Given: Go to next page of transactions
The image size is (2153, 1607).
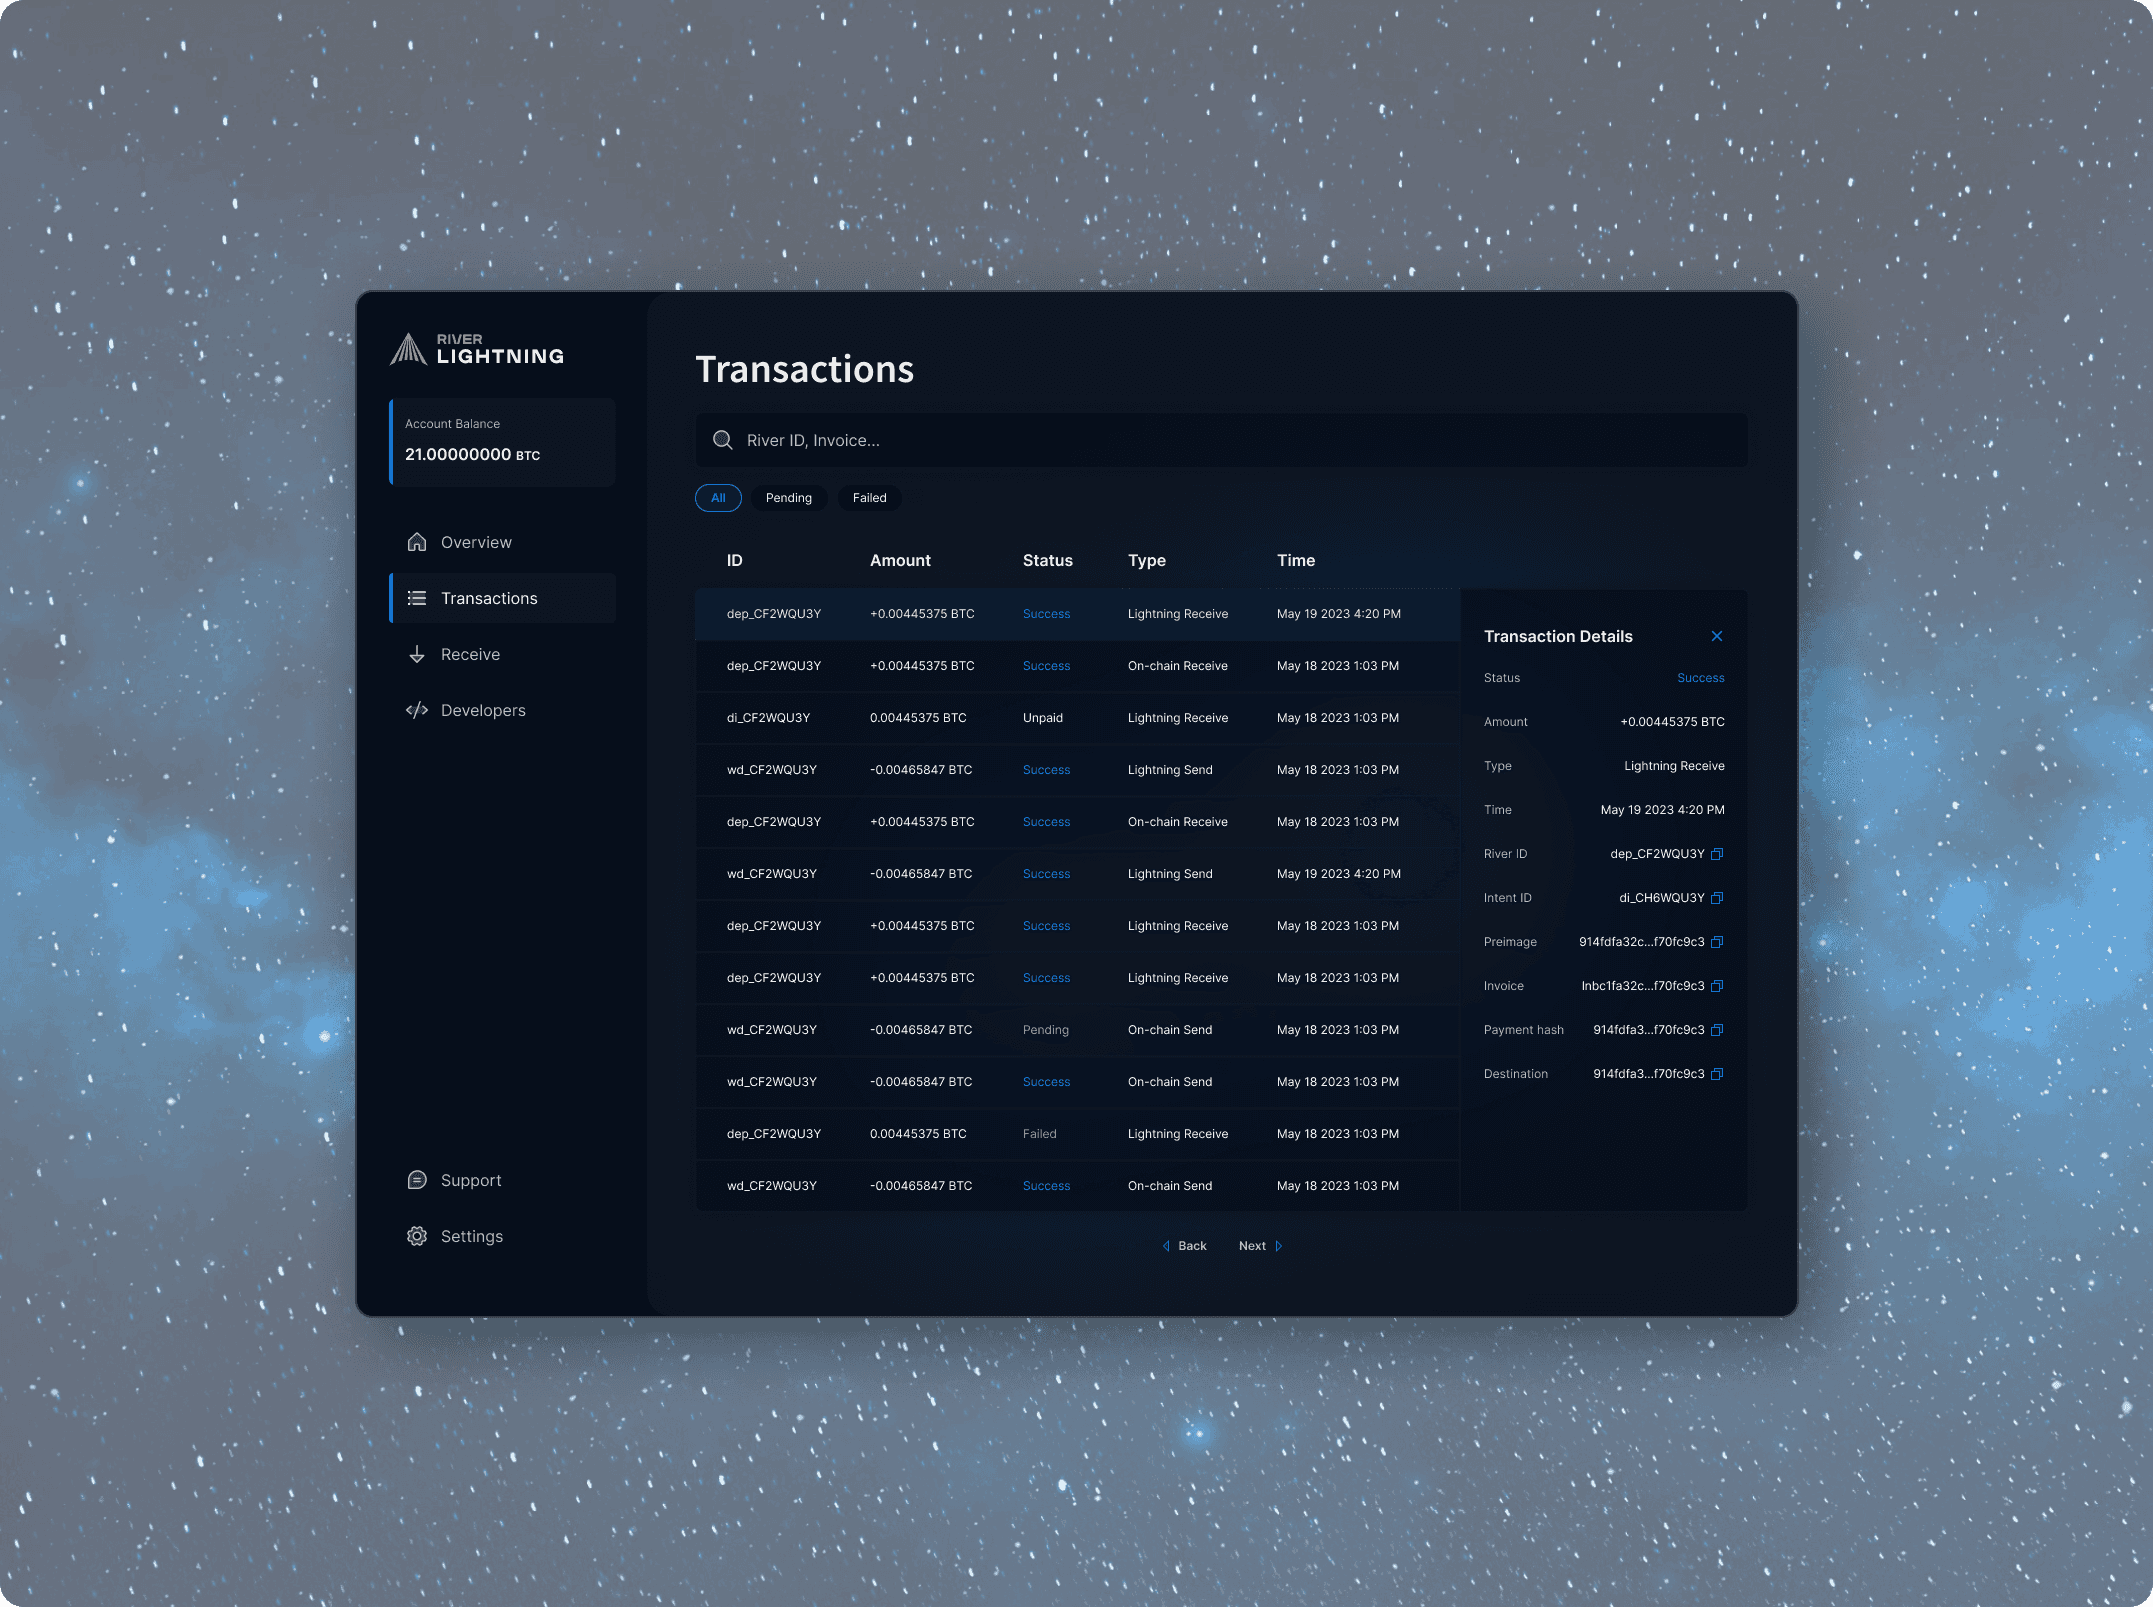Looking at the screenshot, I should pos(1260,1246).
